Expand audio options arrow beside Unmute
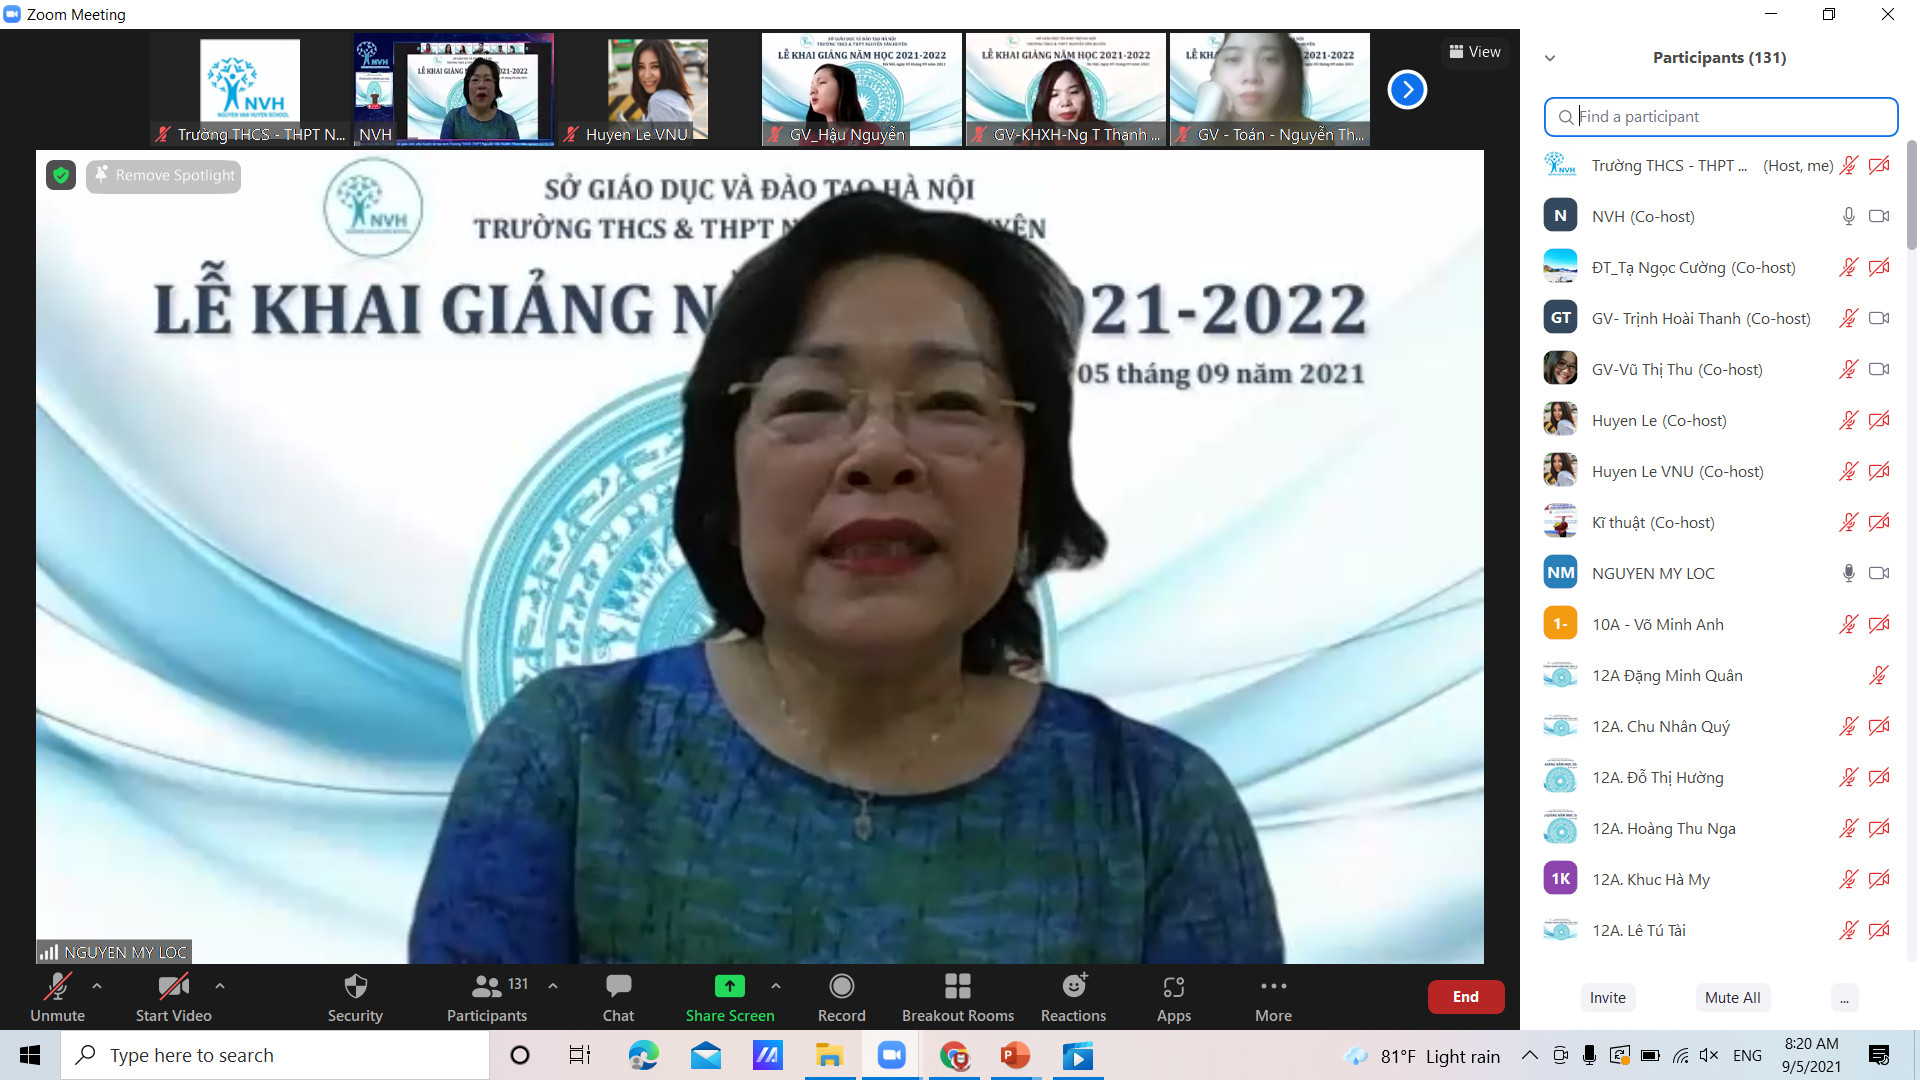The width and height of the screenshot is (1920, 1080). point(97,986)
